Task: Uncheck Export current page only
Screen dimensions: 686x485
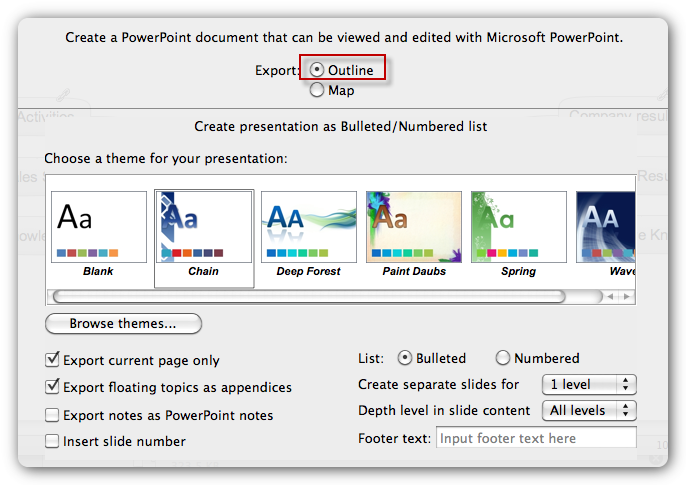Action: (52, 359)
